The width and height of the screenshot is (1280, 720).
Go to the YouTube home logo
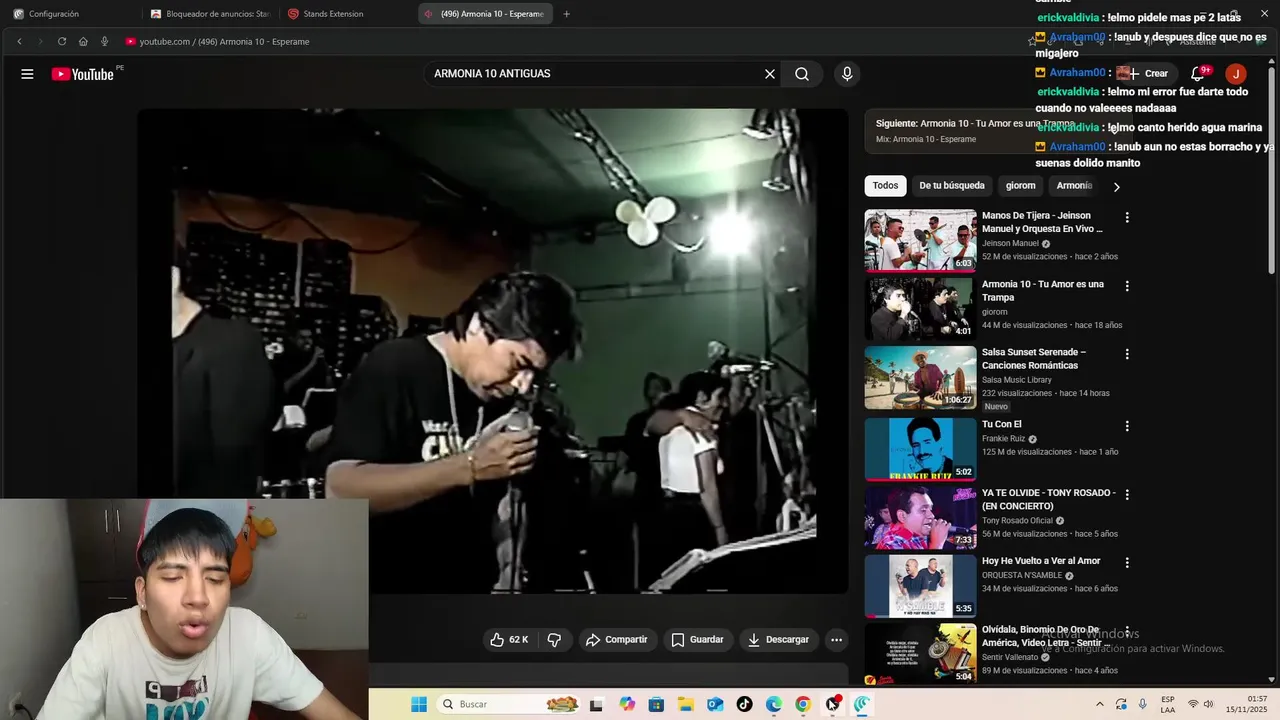pos(83,74)
